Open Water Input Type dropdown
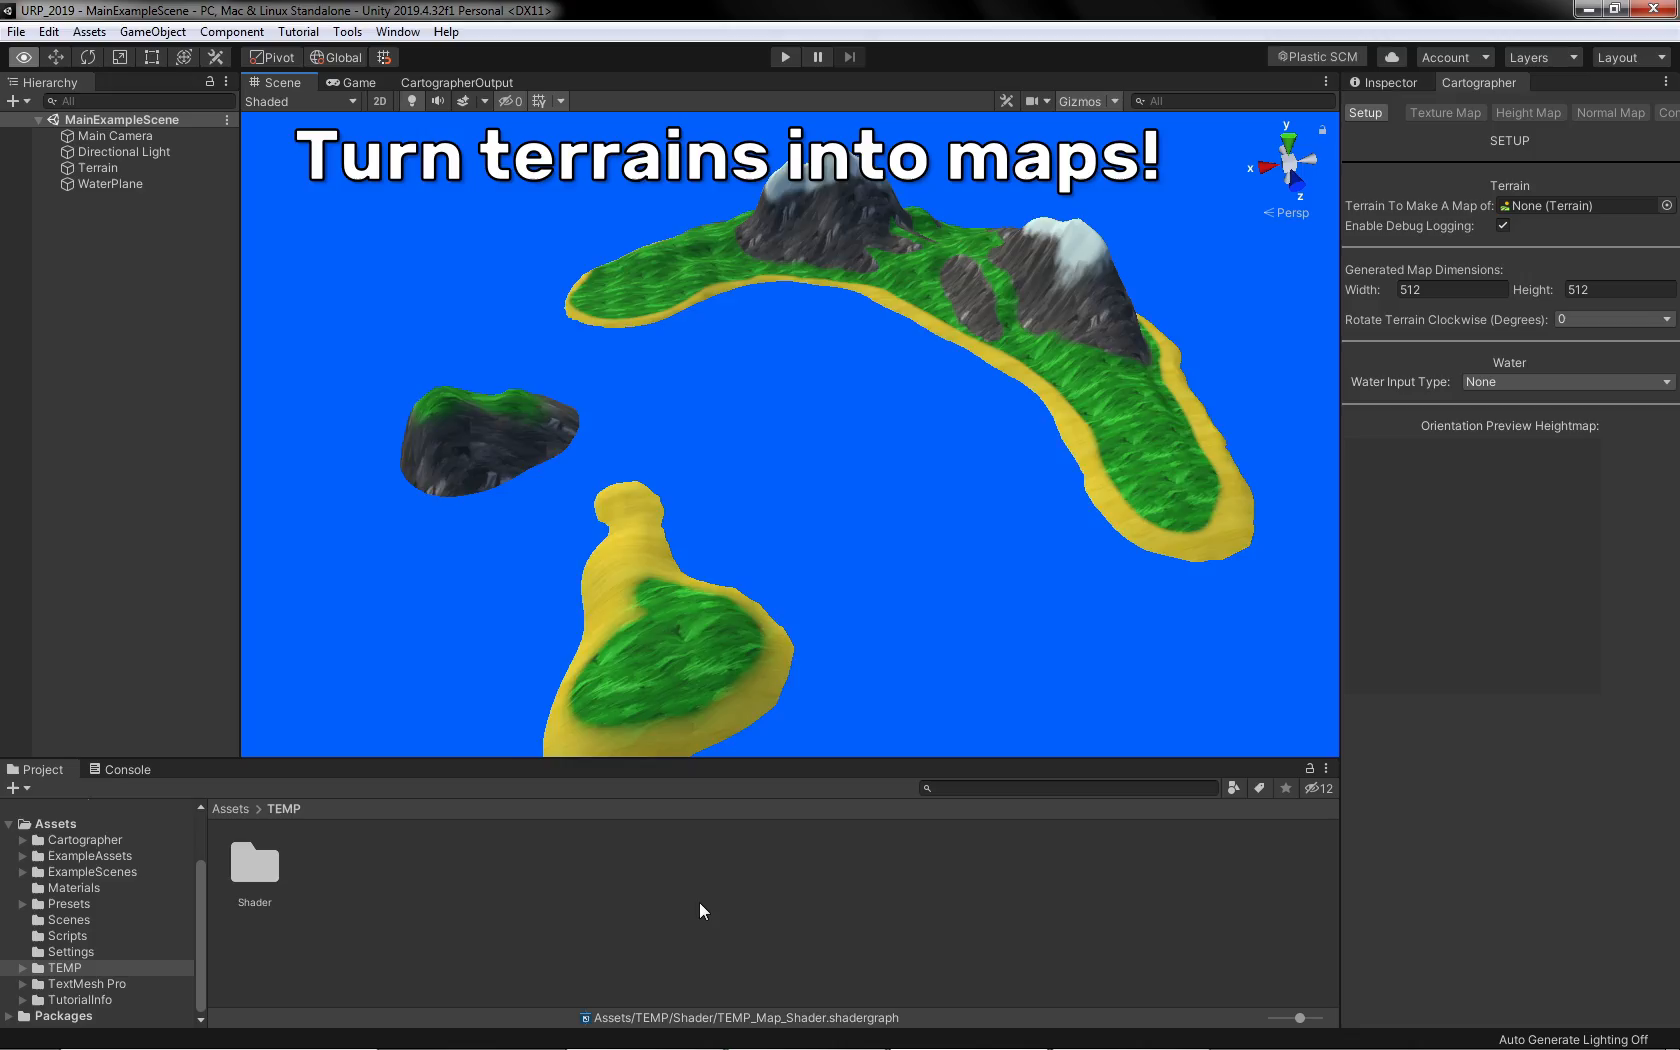Viewport: 1680px width, 1050px height. [1568, 382]
